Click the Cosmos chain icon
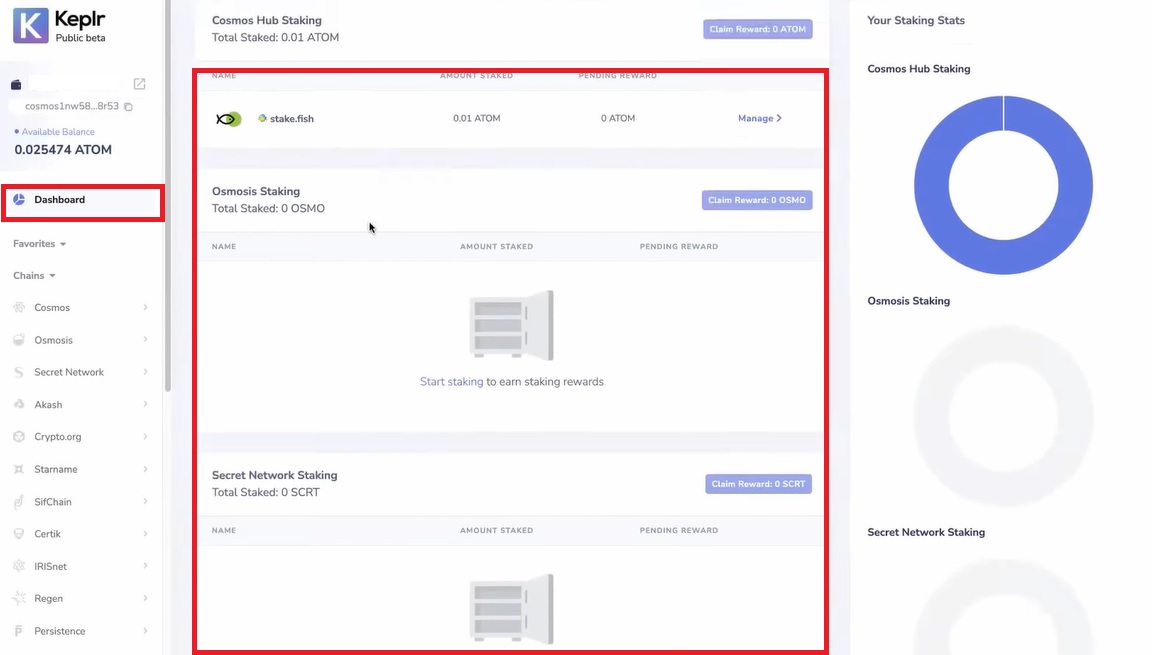The width and height of the screenshot is (1152, 655). click(x=19, y=308)
